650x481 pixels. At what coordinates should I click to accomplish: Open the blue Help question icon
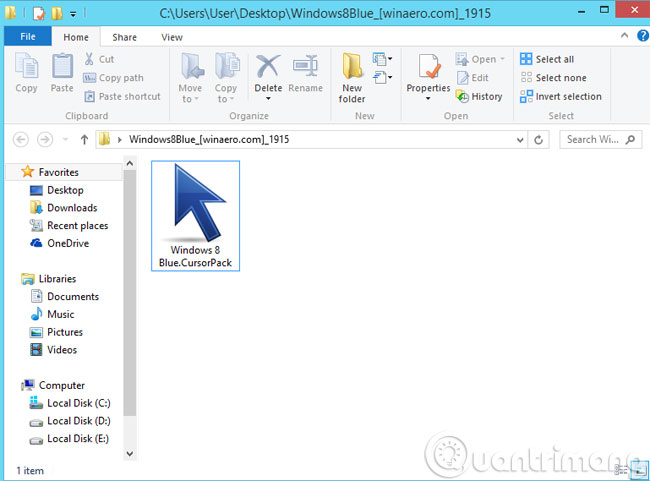pyautogui.click(x=643, y=36)
